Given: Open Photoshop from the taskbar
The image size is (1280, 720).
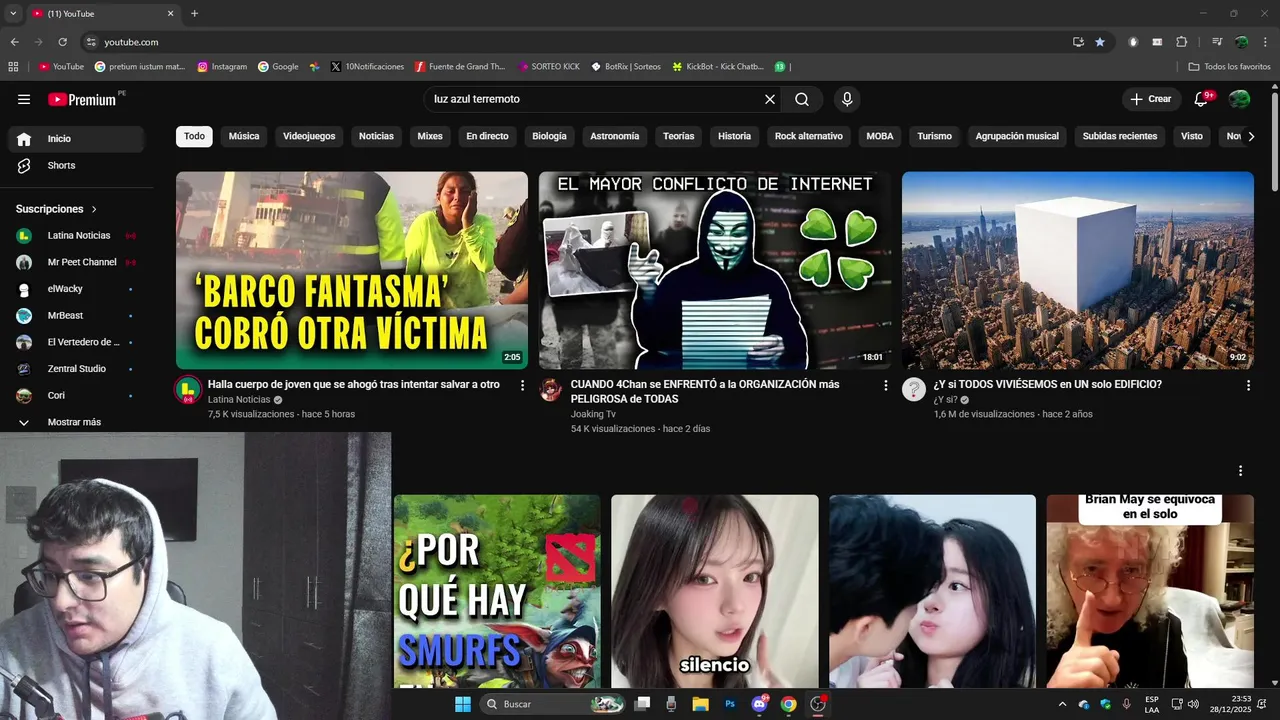Looking at the screenshot, I should 730,704.
